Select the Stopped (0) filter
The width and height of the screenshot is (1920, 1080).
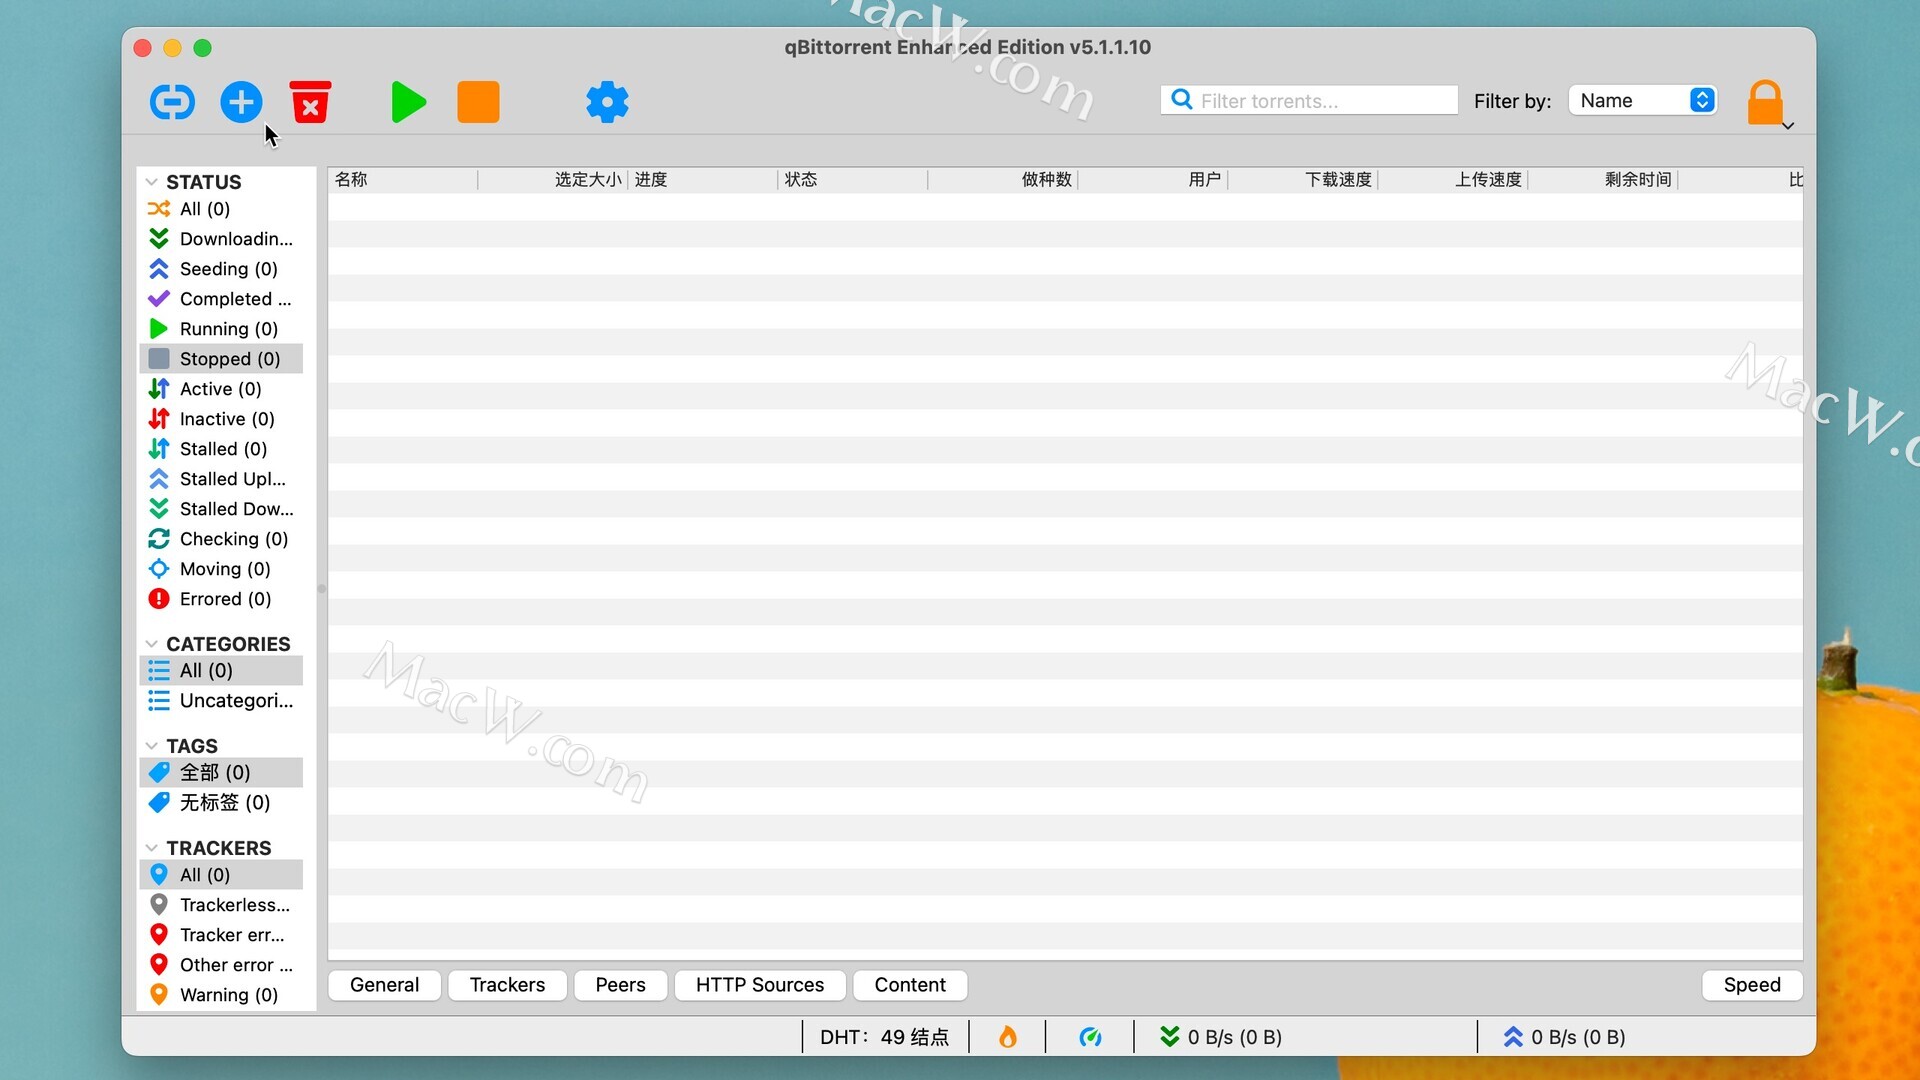coord(221,359)
